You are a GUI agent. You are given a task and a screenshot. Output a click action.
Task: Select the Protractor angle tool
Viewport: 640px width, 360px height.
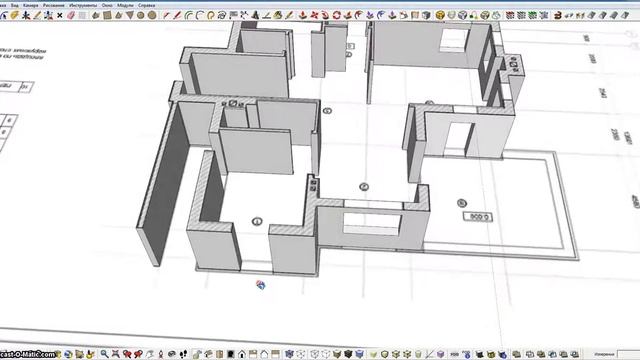(267, 16)
